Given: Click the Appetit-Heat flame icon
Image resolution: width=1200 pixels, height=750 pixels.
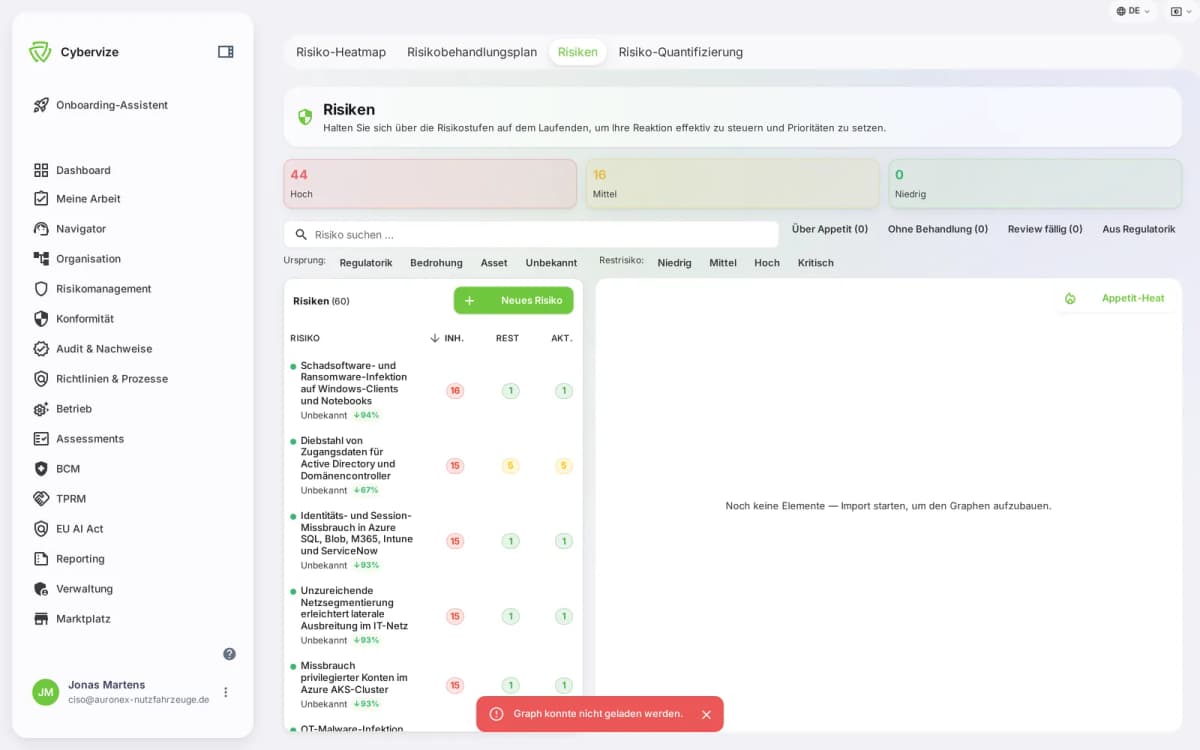Looking at the screenshot, I should pos(1070,298).
